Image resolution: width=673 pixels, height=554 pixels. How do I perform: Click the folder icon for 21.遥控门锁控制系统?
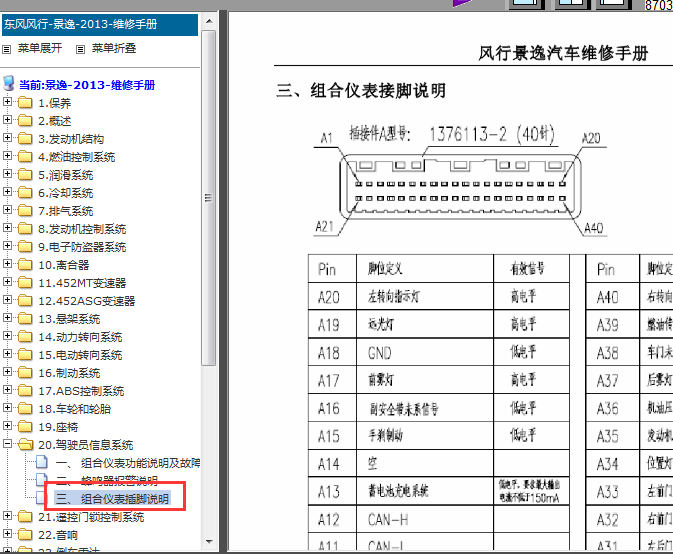(25, 517)
